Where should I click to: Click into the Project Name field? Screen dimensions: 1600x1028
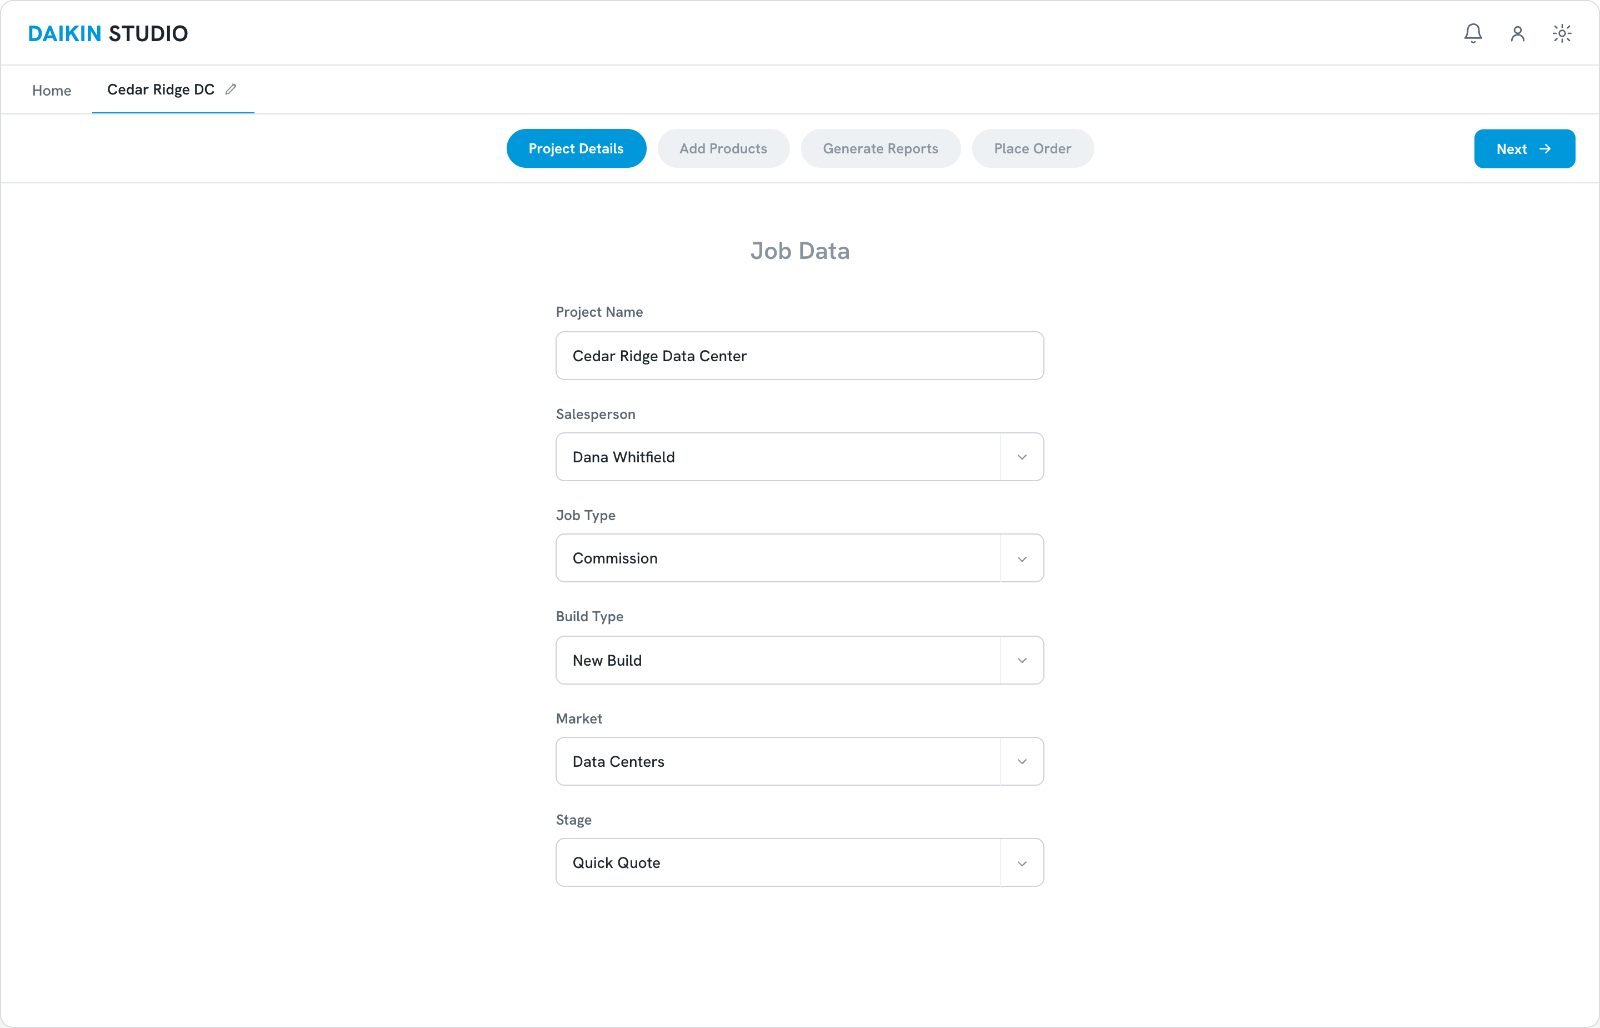(800, 356)
